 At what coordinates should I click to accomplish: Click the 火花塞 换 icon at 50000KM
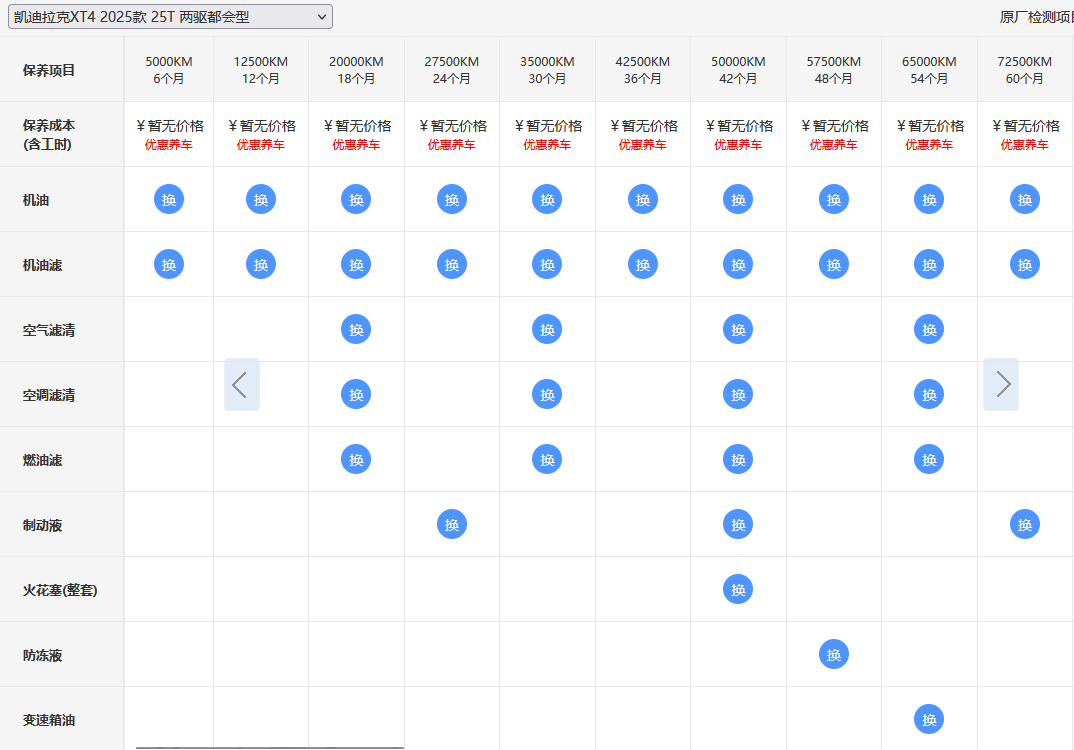(x=738, y=589)
